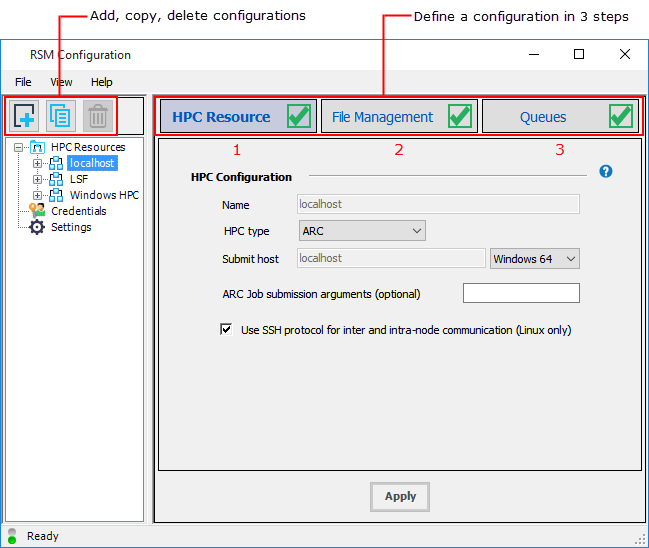This screenshot has height=548, width=649.
Task: Select HPC Resources root node
Action: pos(88,147)
